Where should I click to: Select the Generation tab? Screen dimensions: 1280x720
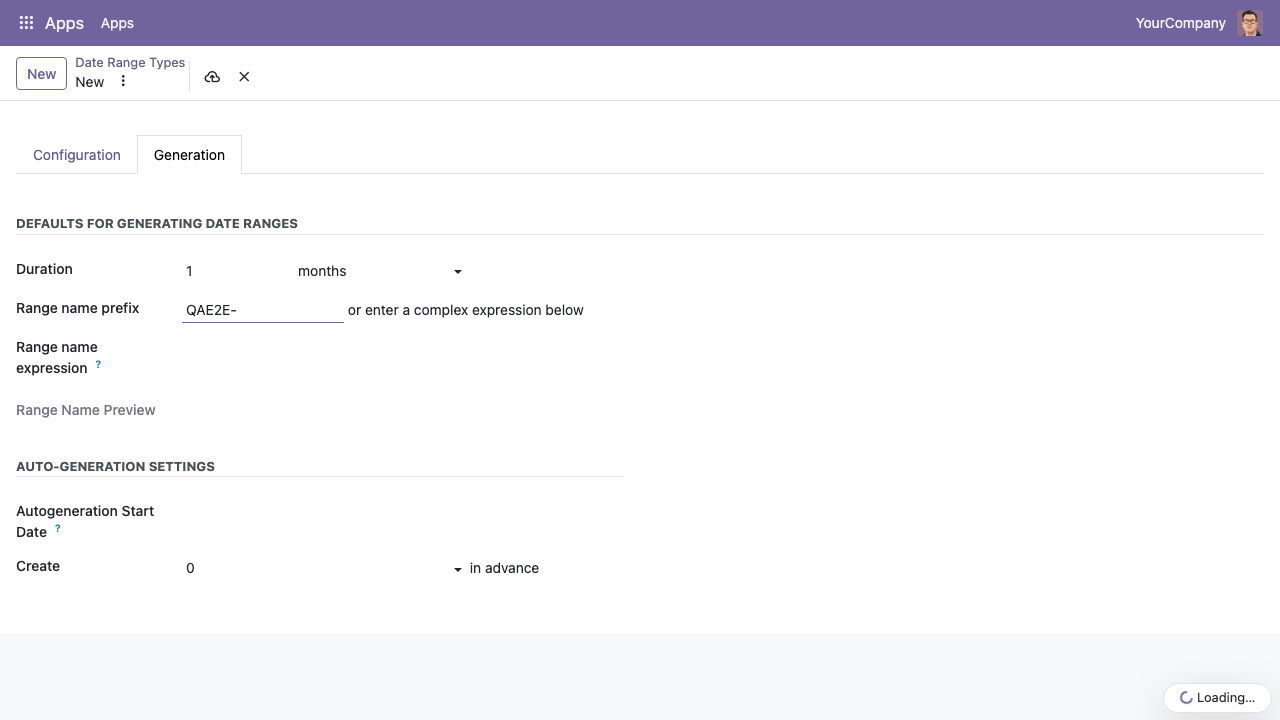click(x=189, y=155)
